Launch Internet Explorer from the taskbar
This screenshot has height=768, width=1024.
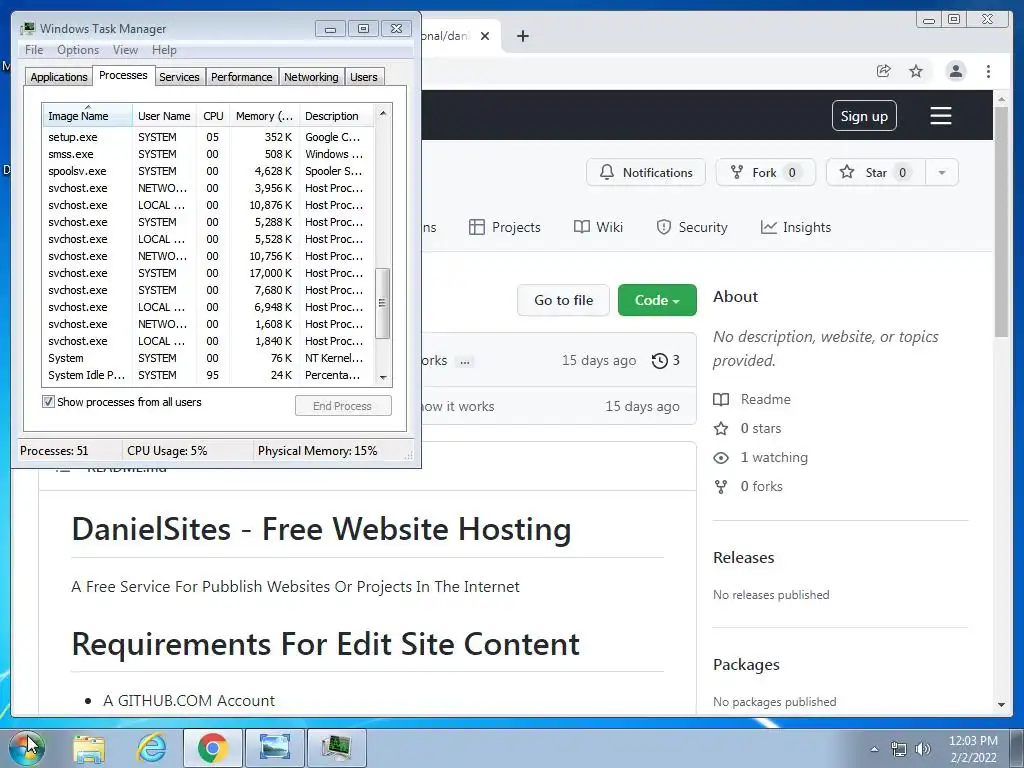click(152, 748)
